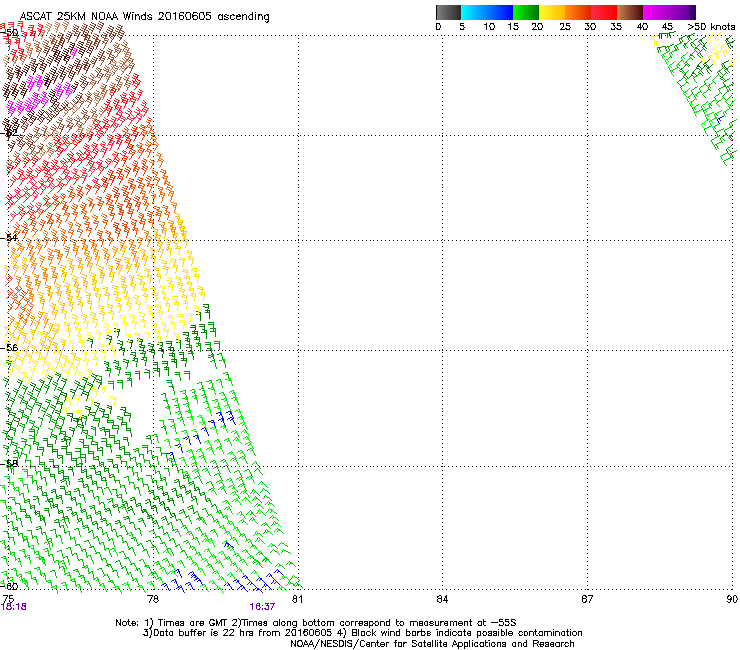The image size is (740, 650).
Task: Click the -54 latitude axis label
Action: (9, 238)
